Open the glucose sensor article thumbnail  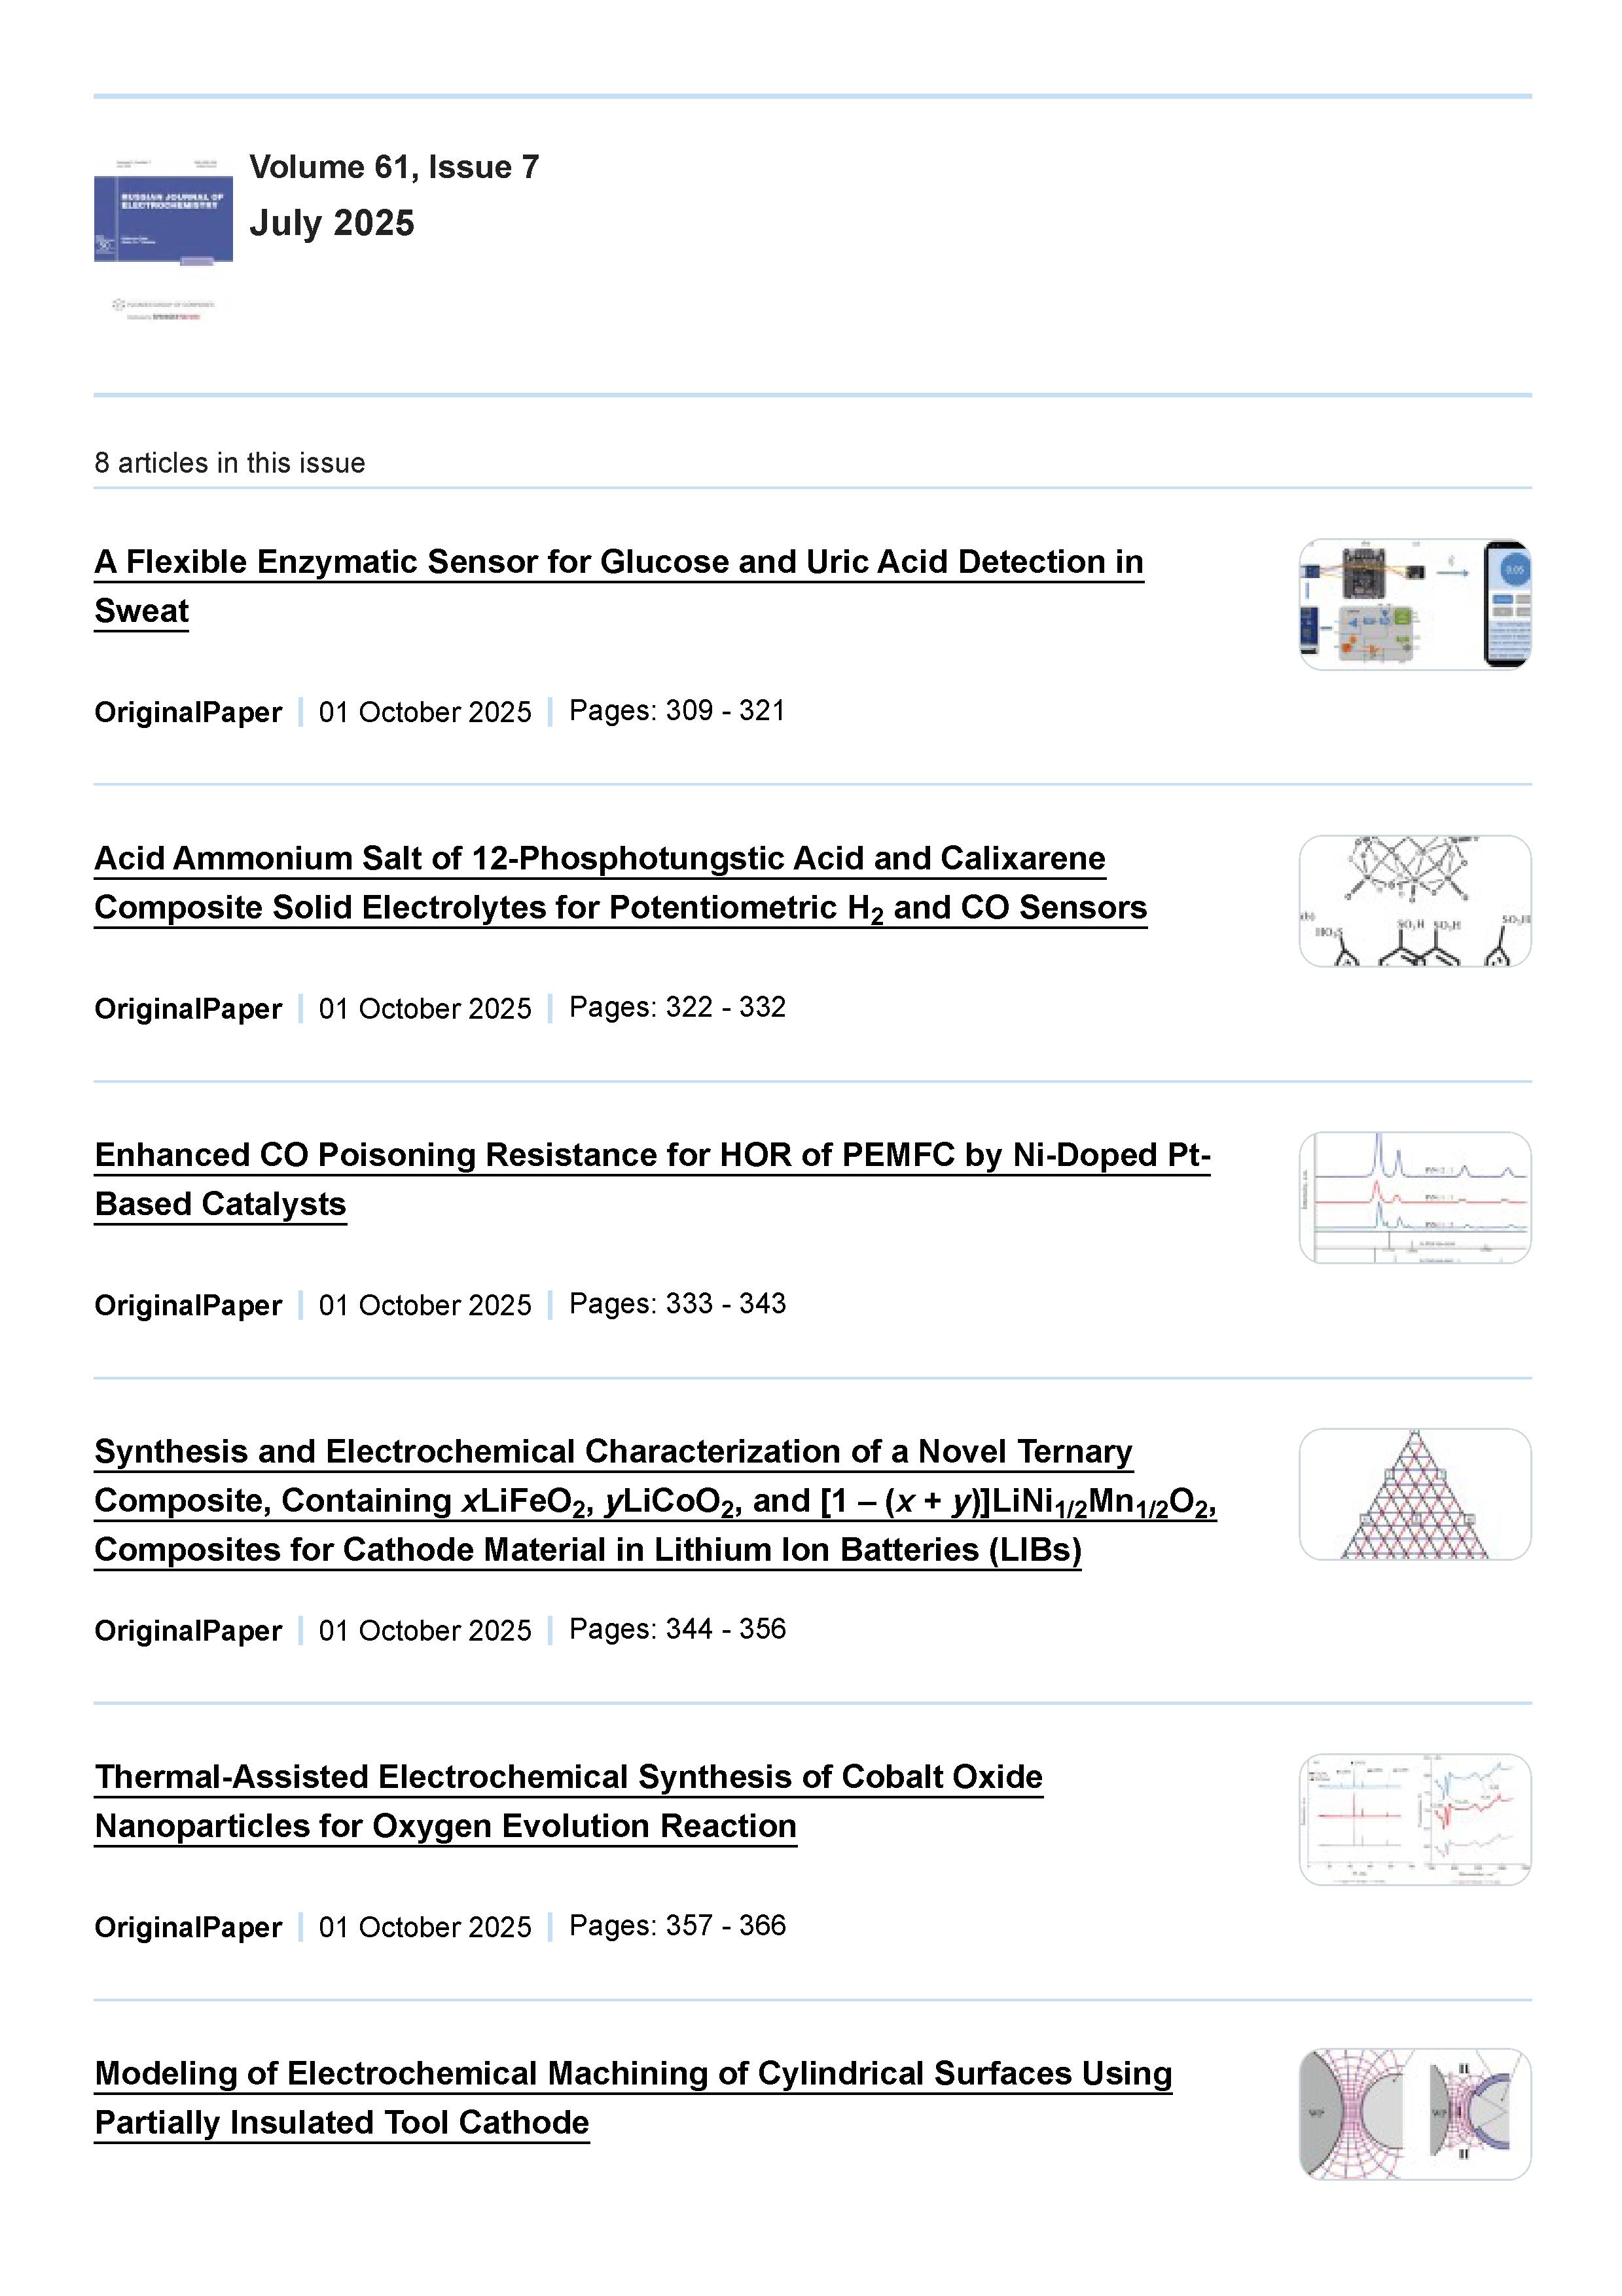click(1414, 604)
